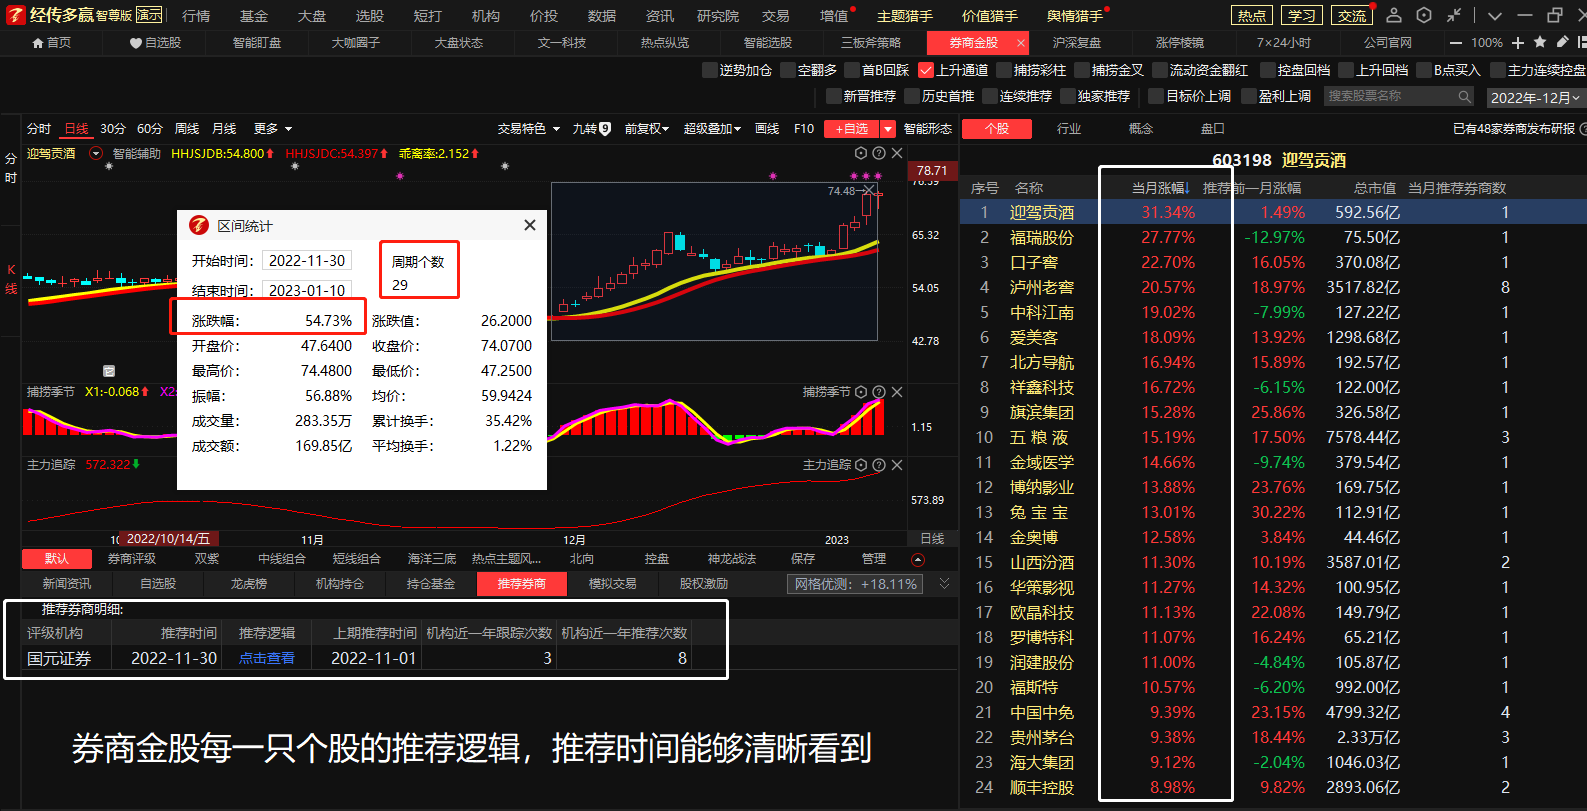Screen dimensions: 1587x811
Task: Open the 沪深复盘 tab
Action: pos(1077,43)
